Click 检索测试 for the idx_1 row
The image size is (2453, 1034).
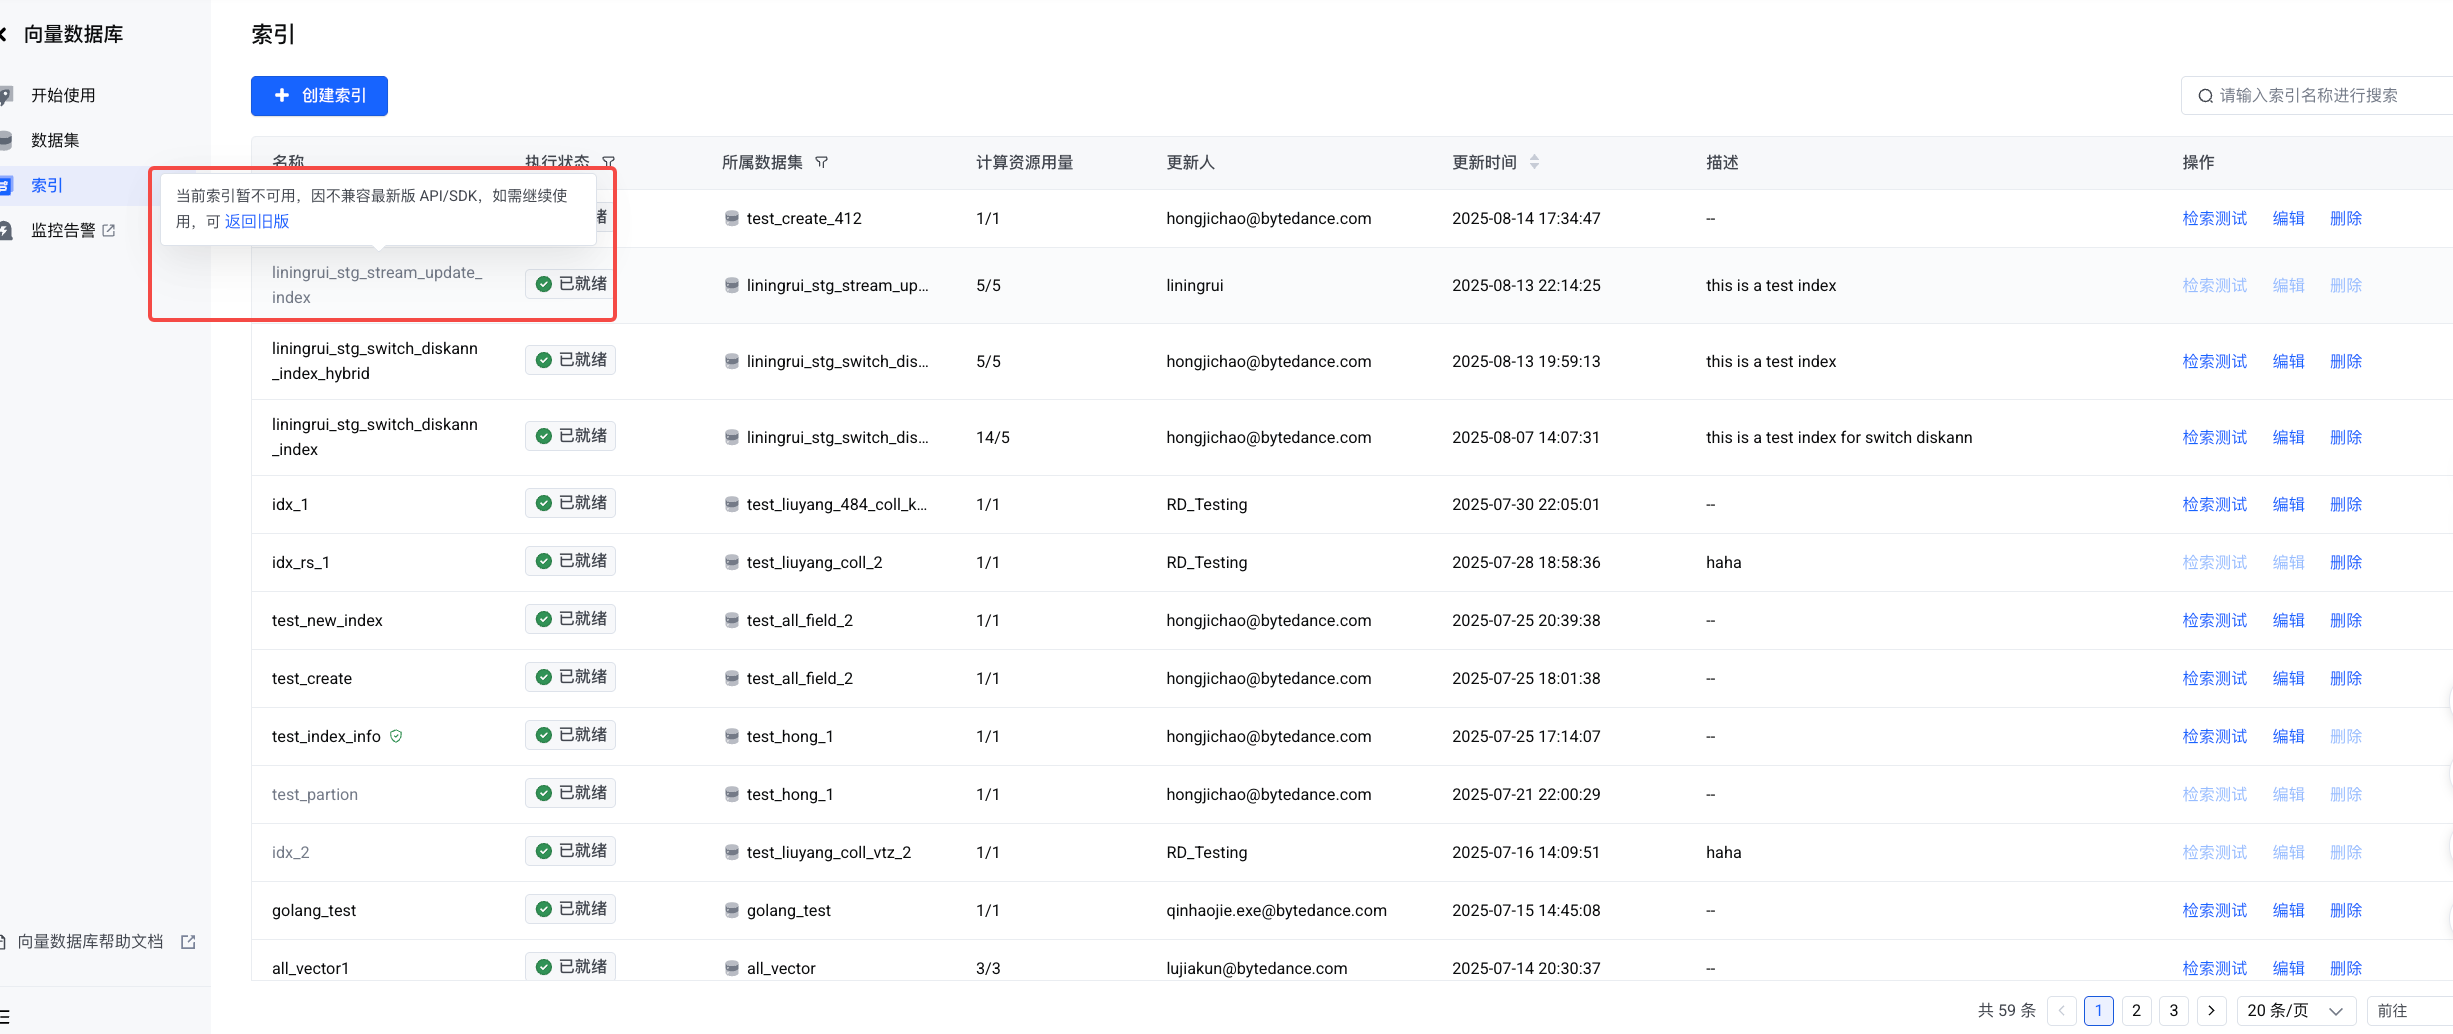point(2214,504)
